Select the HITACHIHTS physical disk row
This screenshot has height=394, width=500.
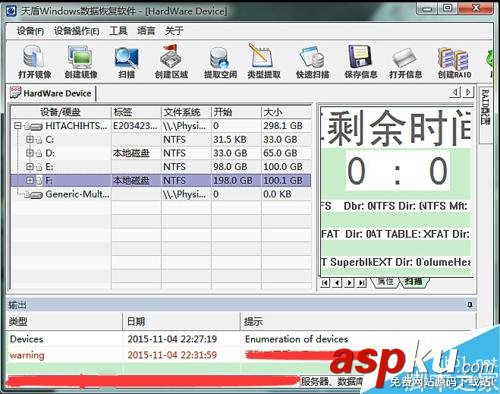tap(161, 126)
